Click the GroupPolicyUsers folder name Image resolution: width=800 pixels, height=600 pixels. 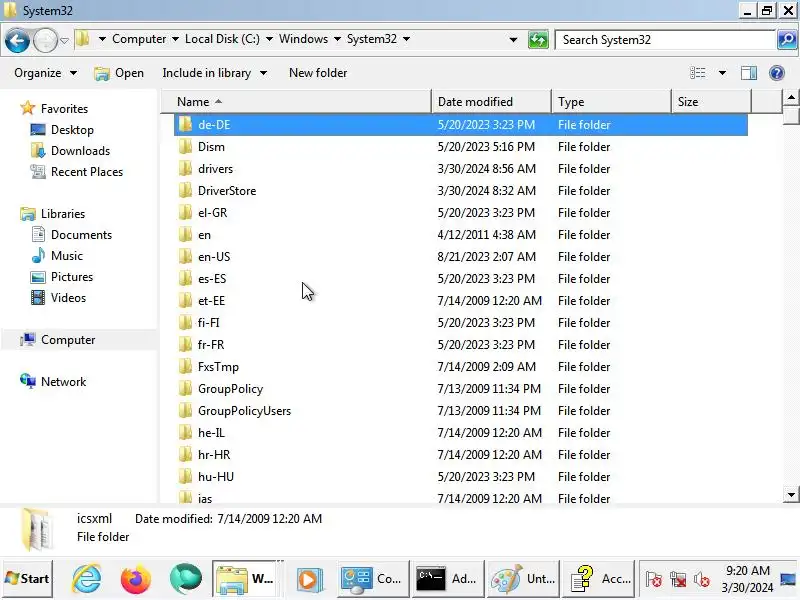pos(244,411)
